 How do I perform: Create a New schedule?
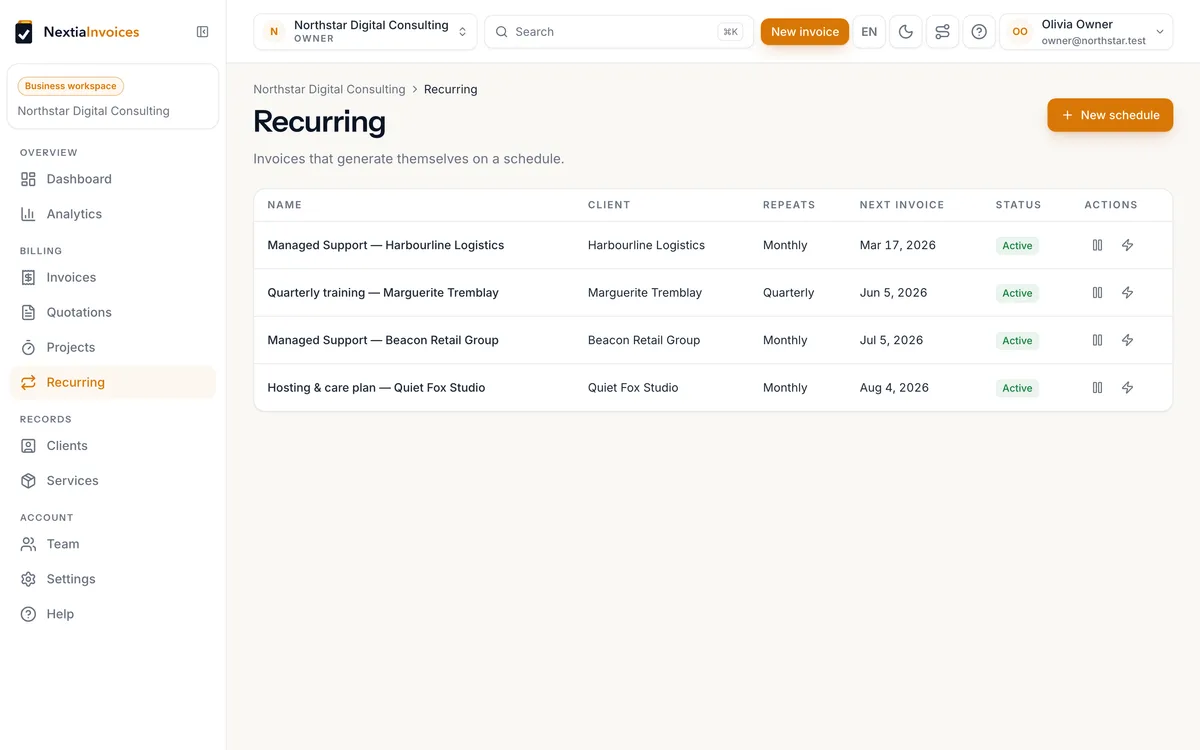click(x=1110, y=115)
